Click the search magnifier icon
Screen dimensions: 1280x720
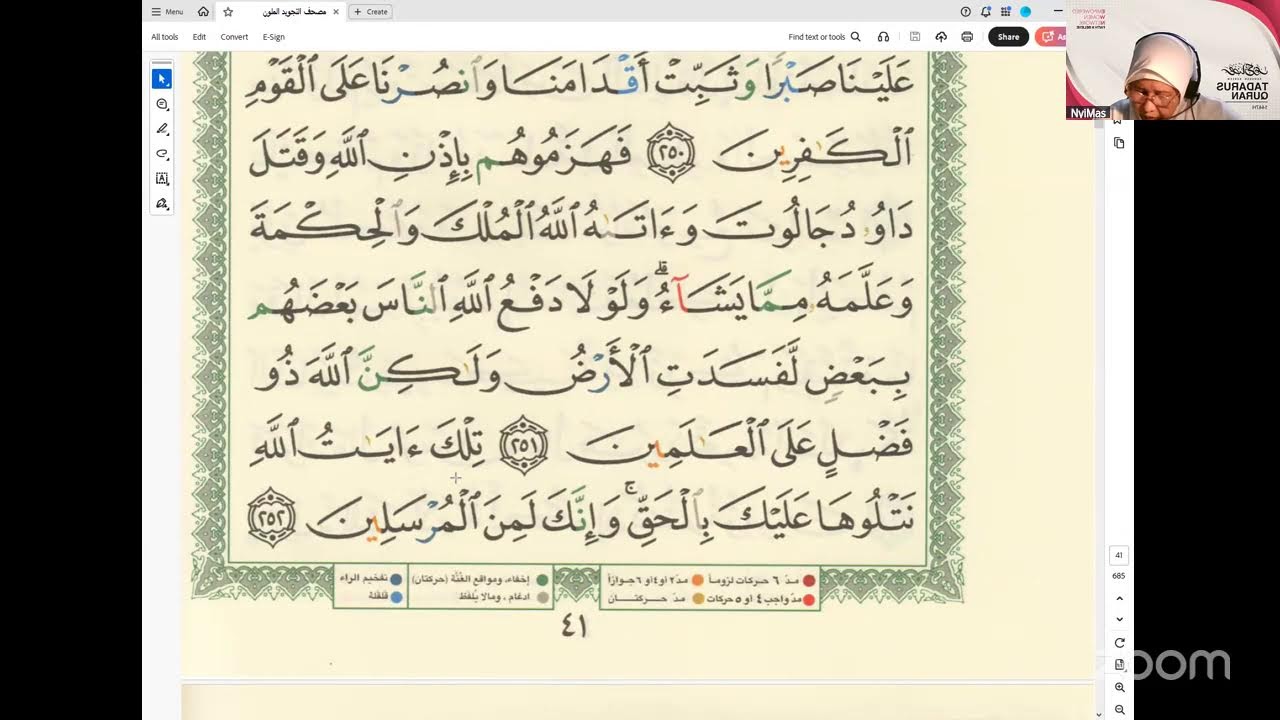tap(855, 37)
